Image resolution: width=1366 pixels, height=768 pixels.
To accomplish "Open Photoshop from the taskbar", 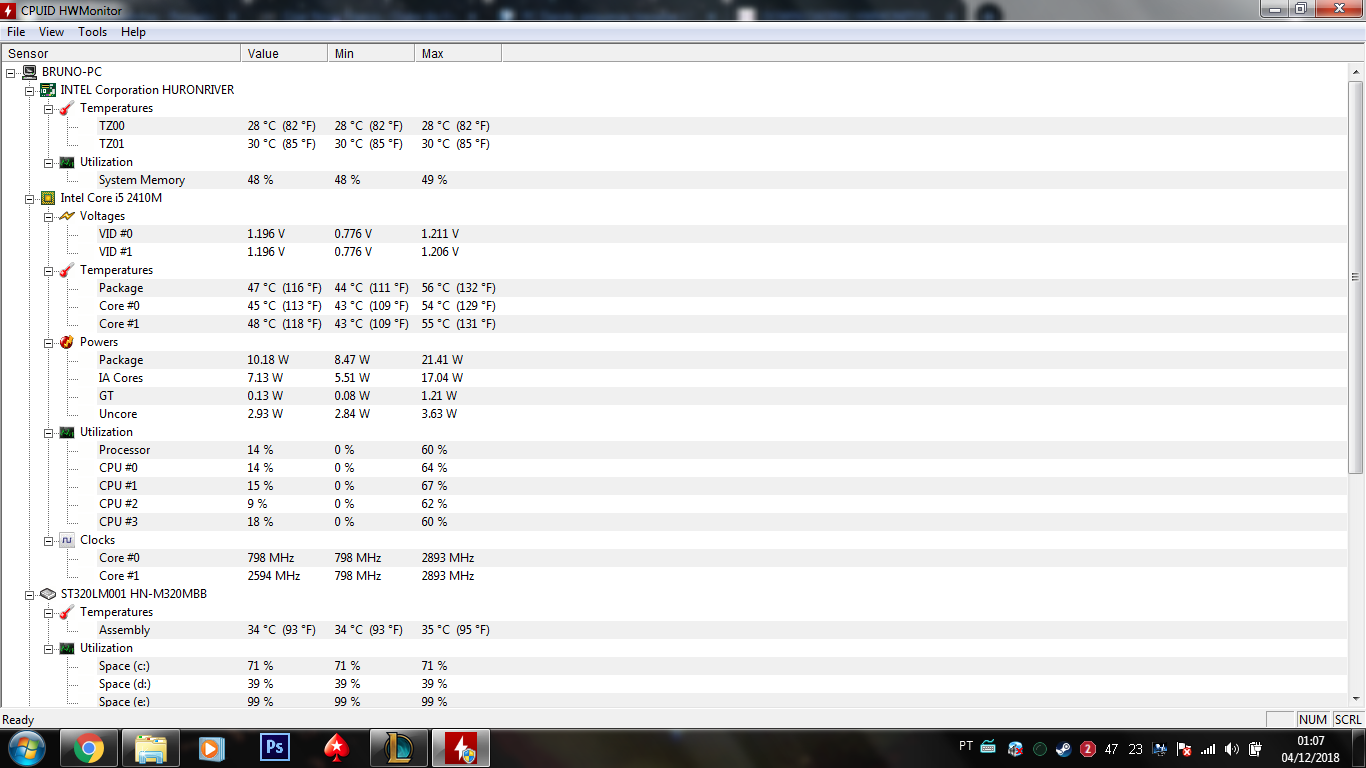I will [x=274, y=748].
